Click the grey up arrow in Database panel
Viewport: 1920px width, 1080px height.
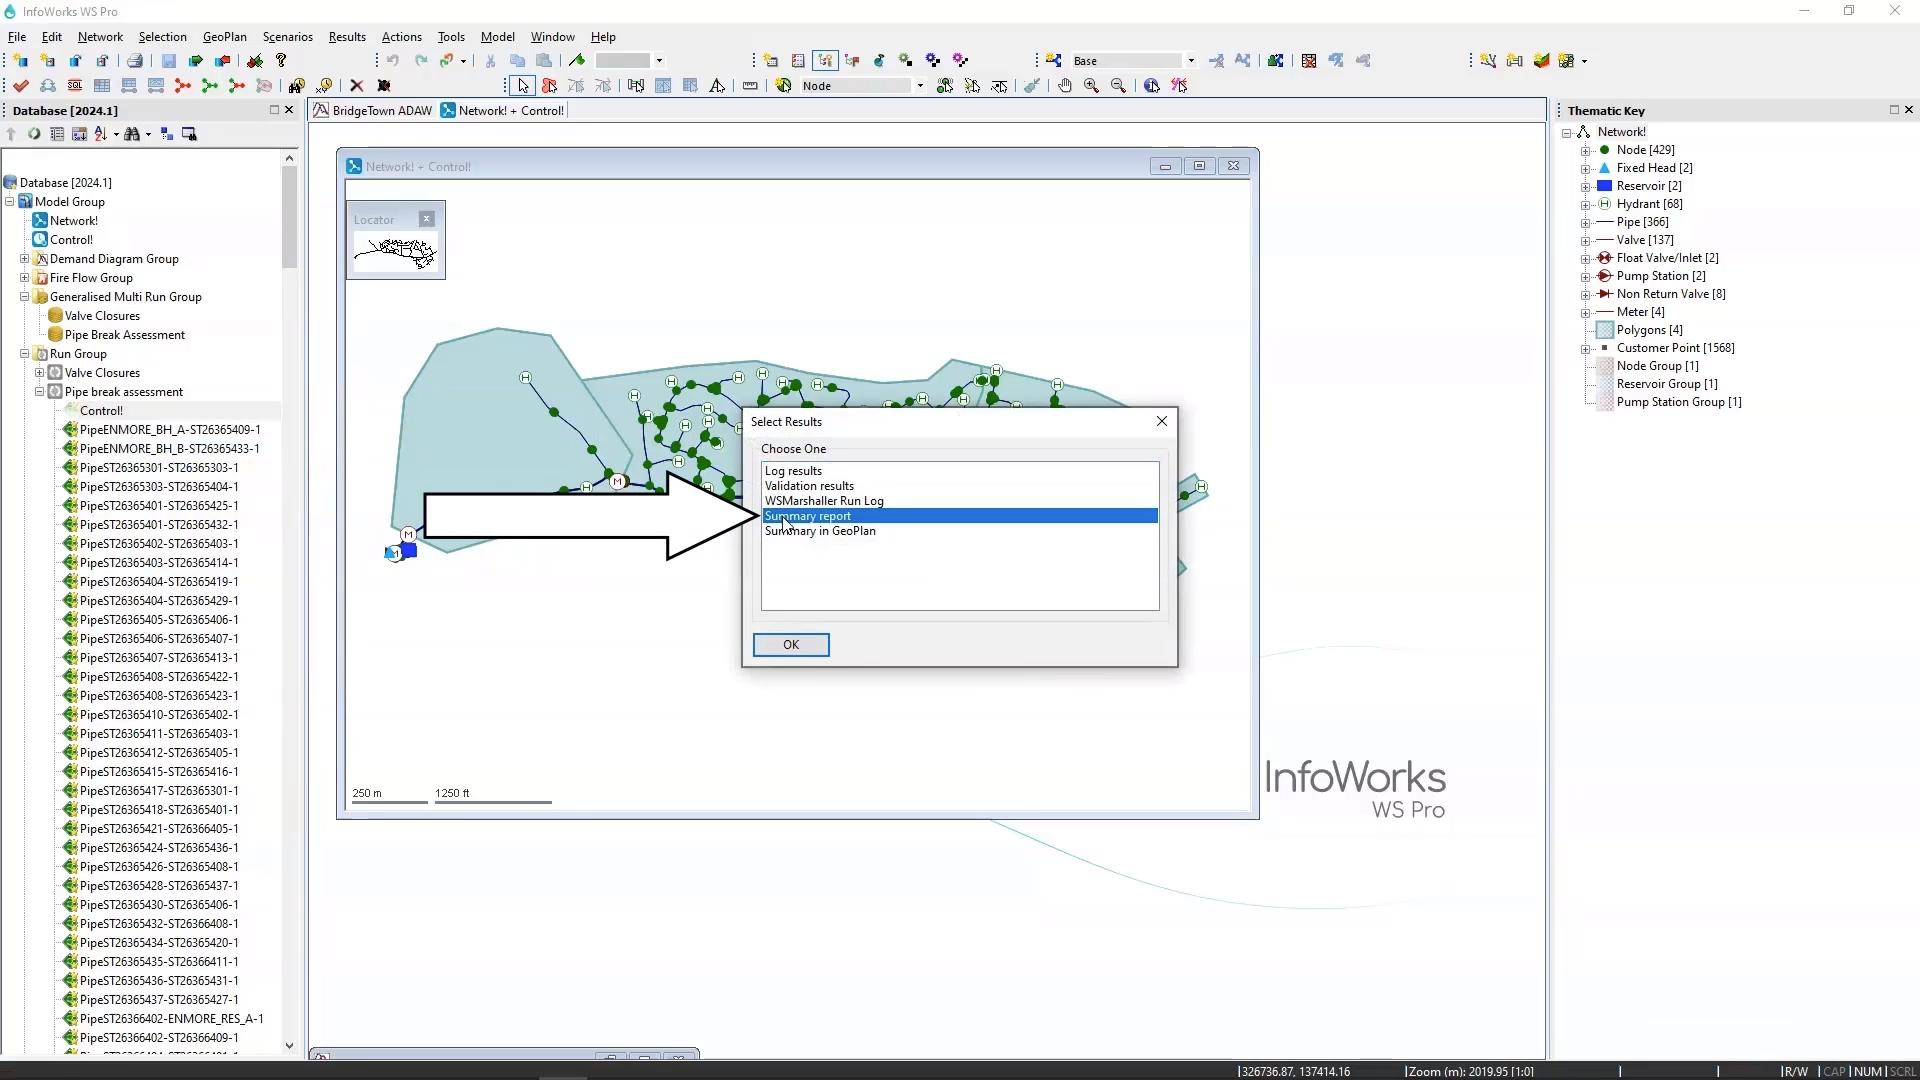11,134
